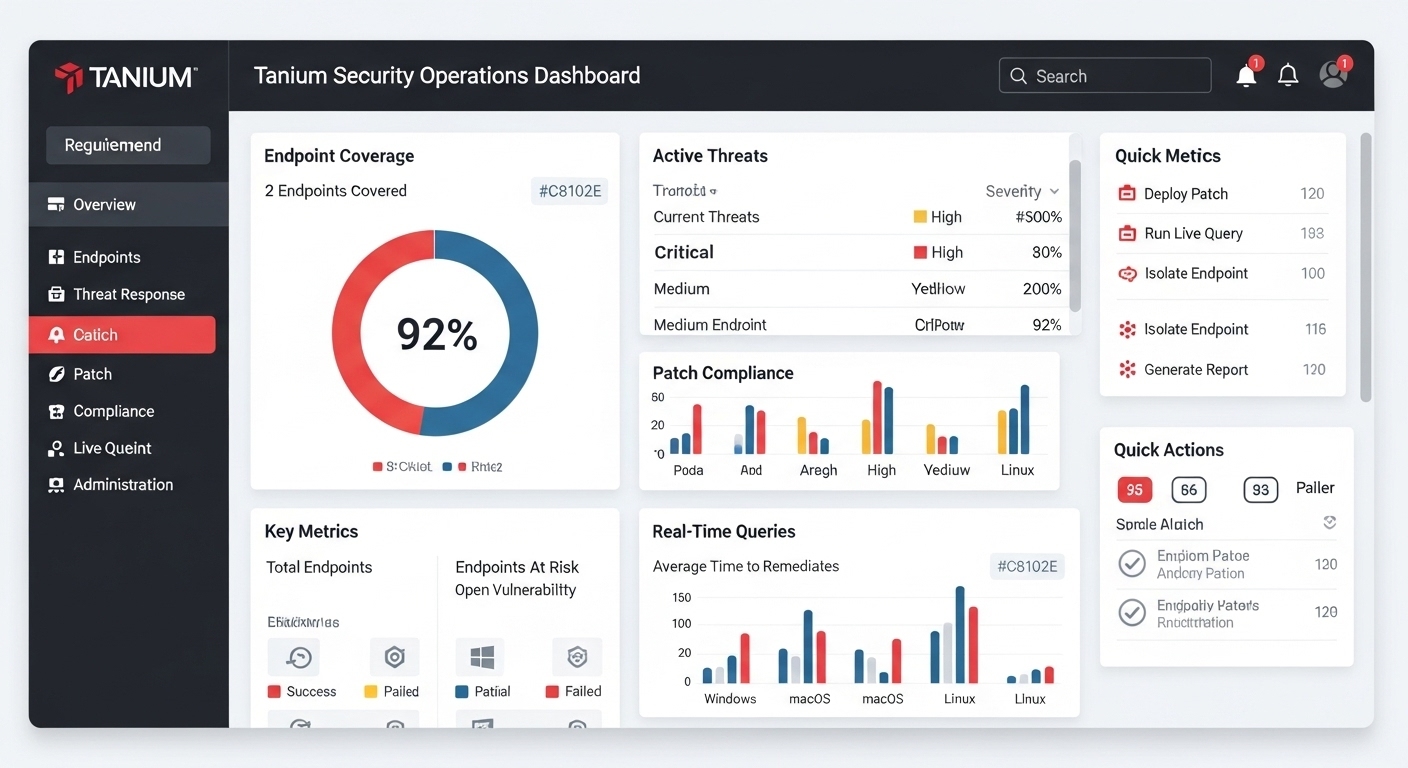The width and height of the screenshot is (1408, 768).
Task: Click the second bell icon without badge
Action: point(1288,75)
